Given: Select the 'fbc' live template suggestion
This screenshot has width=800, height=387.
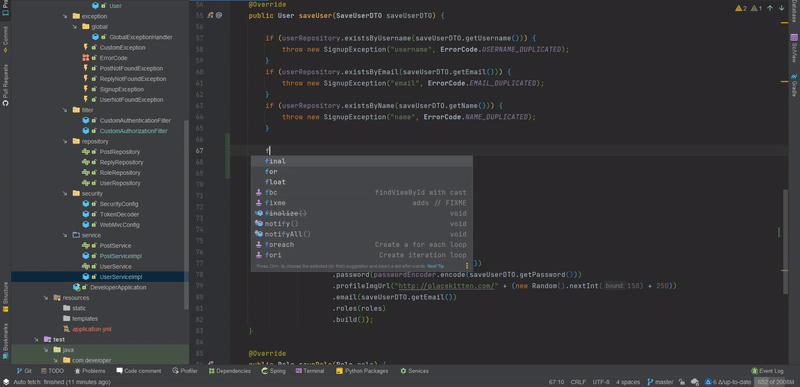Looking at the screenshot, I should pos(362,193).
